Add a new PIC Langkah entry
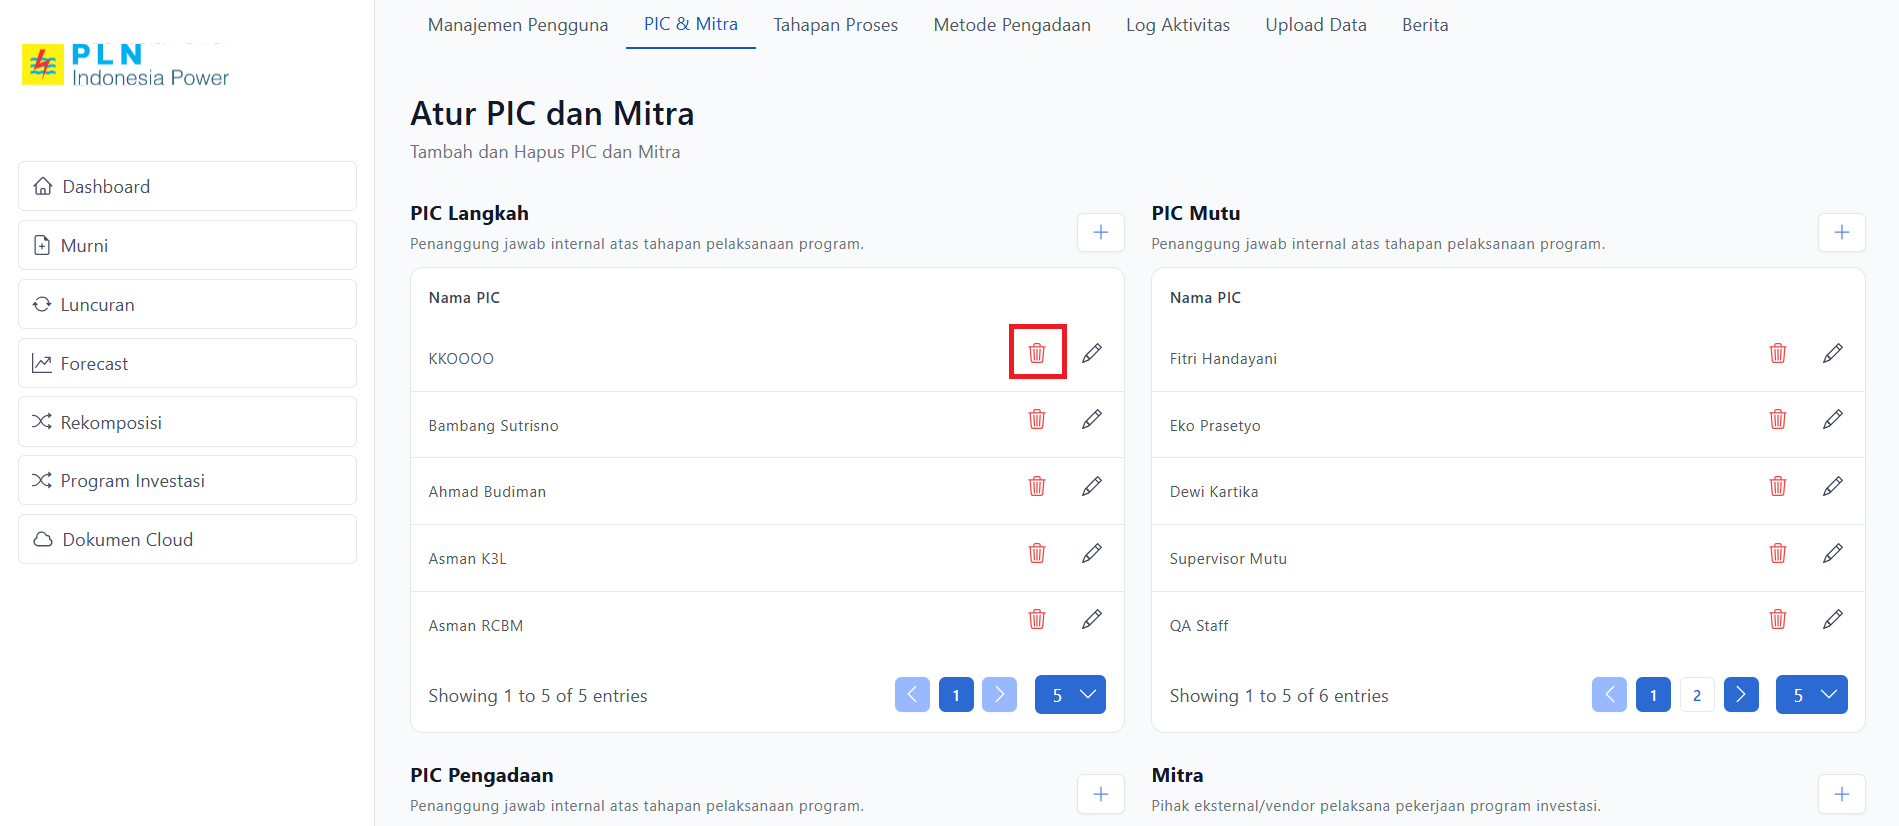The height and width of the screenshot is (826, 1899). pos(1100,233)
